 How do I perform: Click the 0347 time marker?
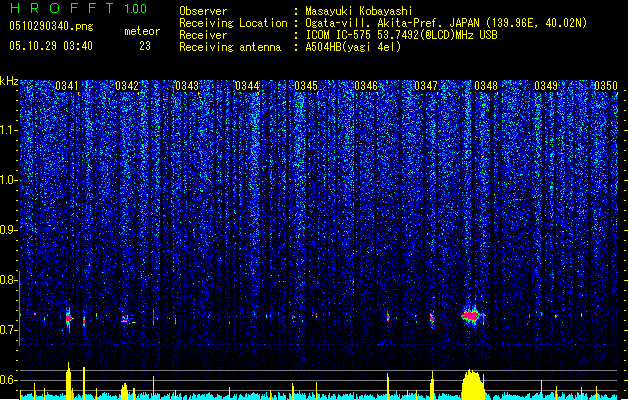pos(426,86)
